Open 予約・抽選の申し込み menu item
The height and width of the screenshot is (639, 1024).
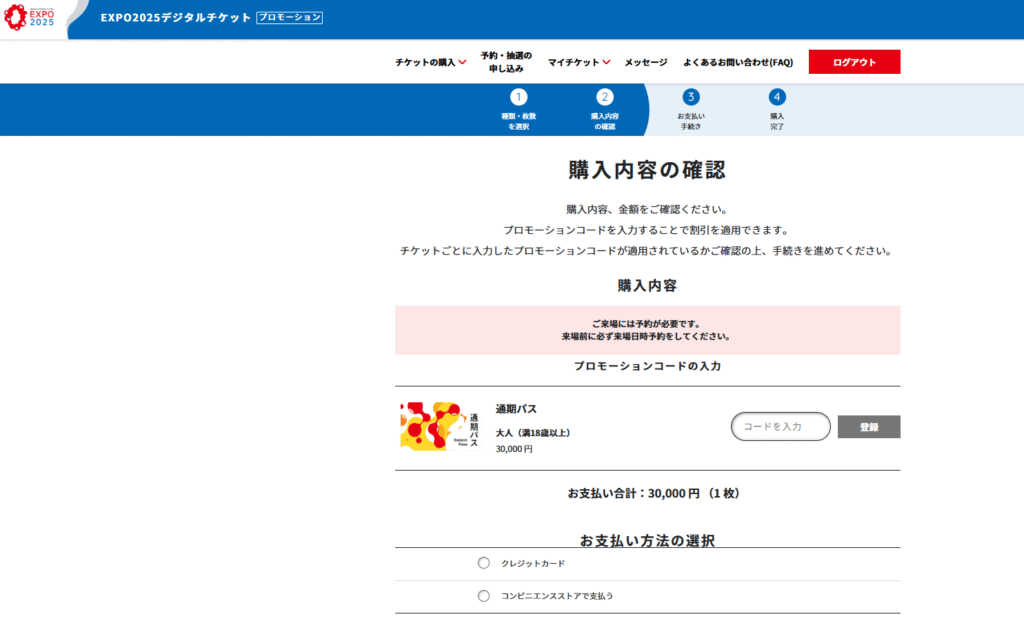click(506, 62)
